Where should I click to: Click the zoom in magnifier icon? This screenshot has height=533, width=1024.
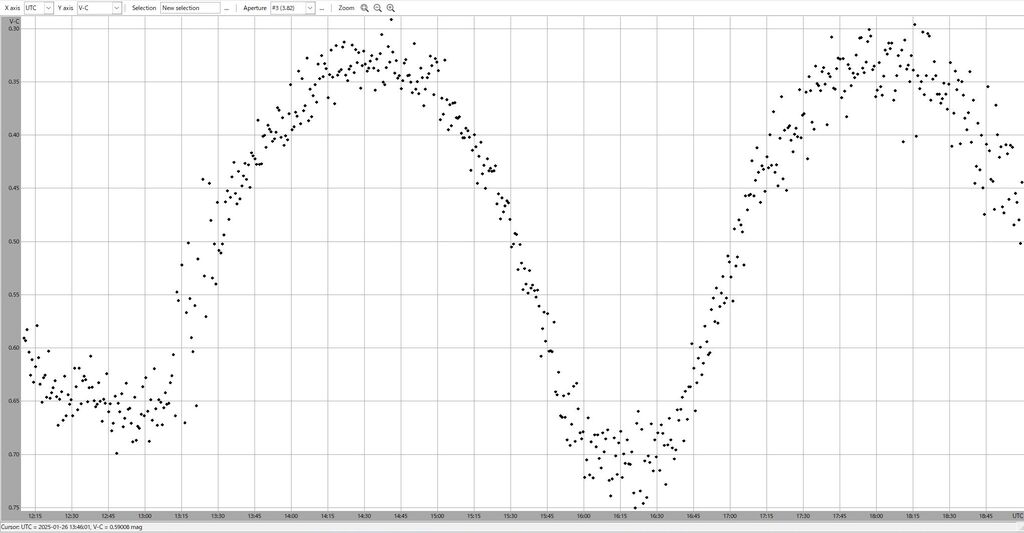click(391, 8)
